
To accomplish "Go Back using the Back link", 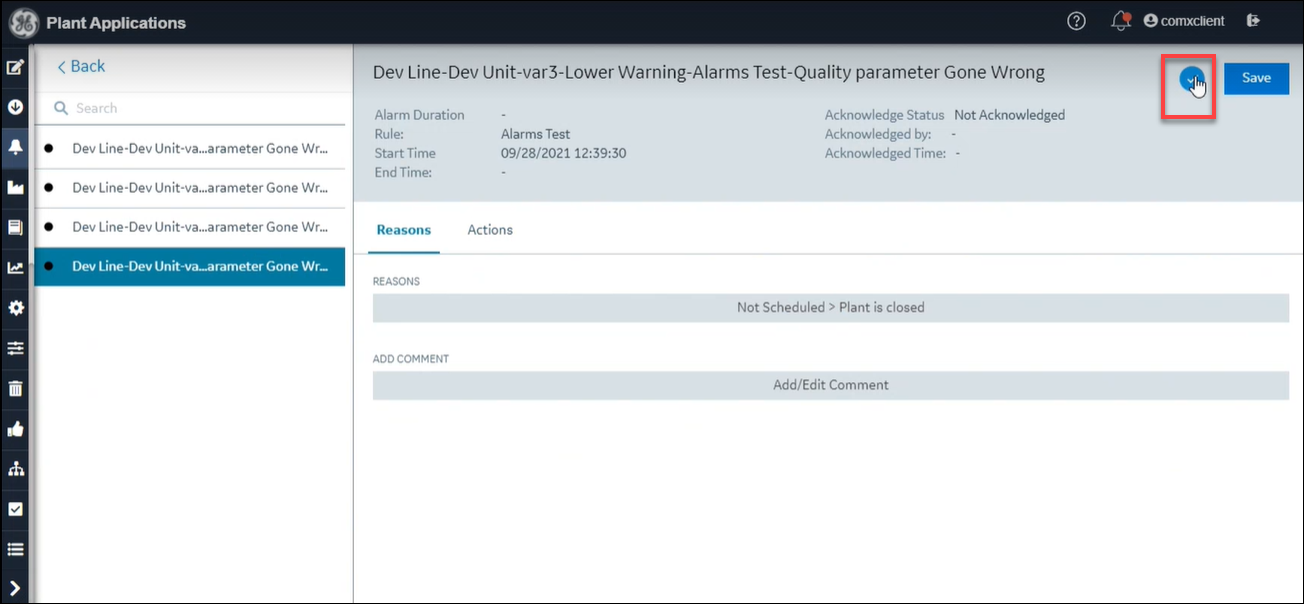I will point(81,66).
